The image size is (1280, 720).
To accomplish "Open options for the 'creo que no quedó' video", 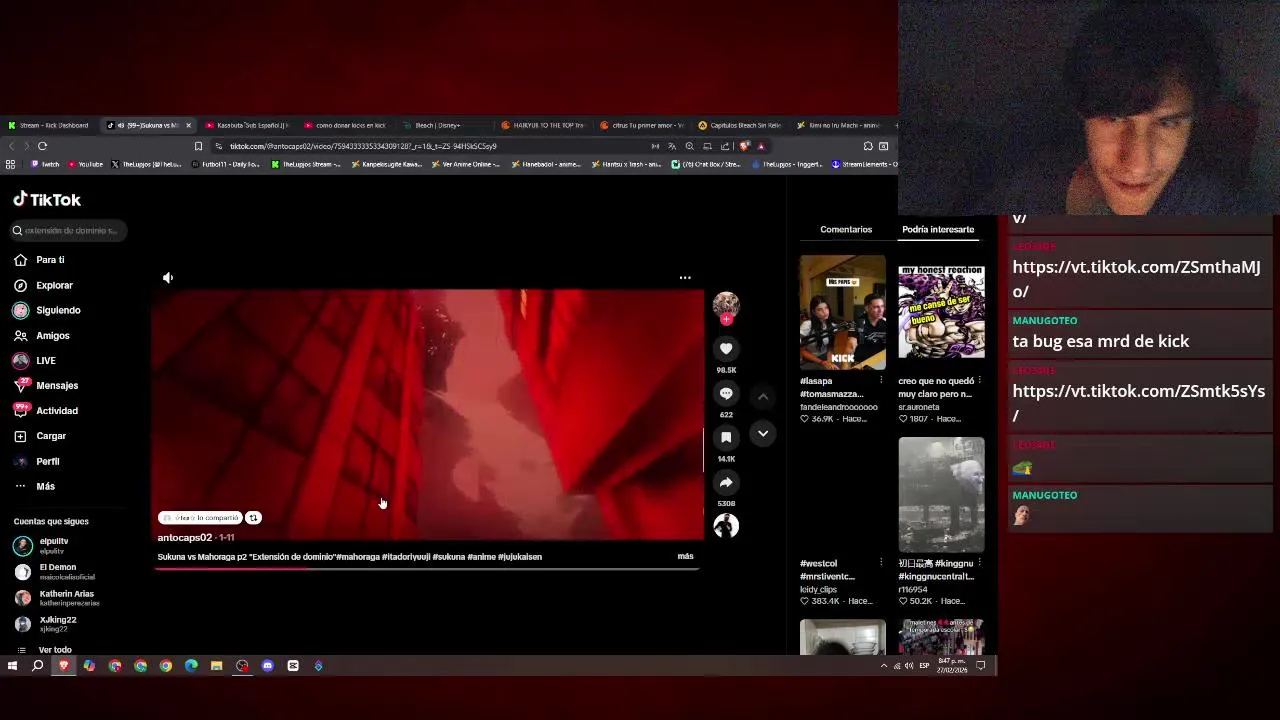I will pos(979,381).
